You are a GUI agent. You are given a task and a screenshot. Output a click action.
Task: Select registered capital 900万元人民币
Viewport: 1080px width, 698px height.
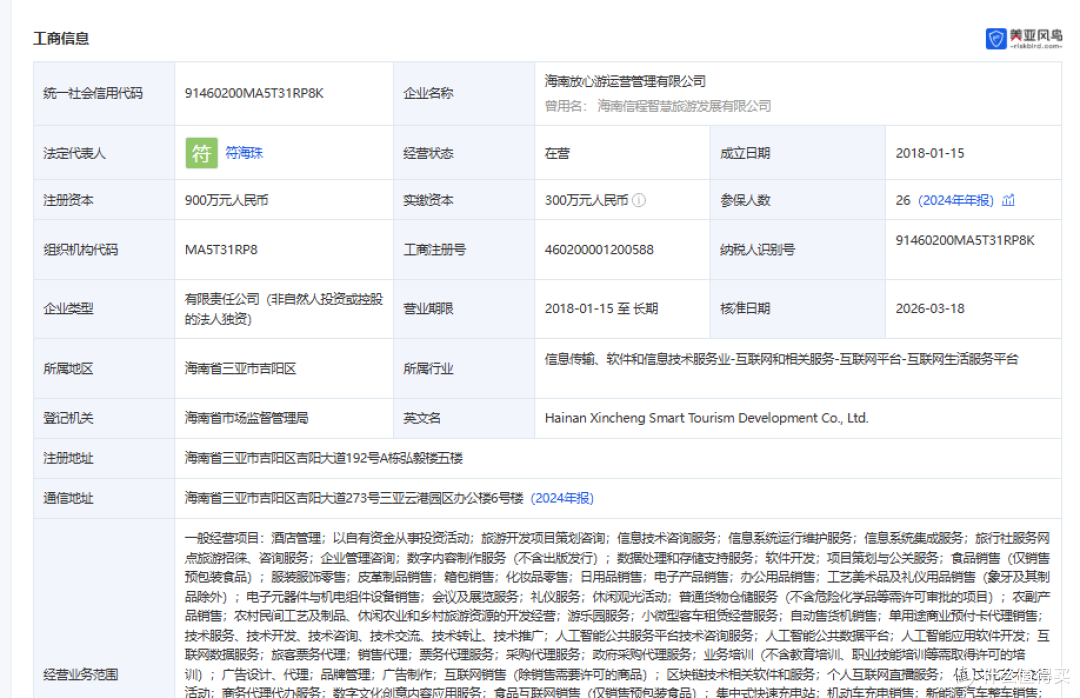(227, 201)
